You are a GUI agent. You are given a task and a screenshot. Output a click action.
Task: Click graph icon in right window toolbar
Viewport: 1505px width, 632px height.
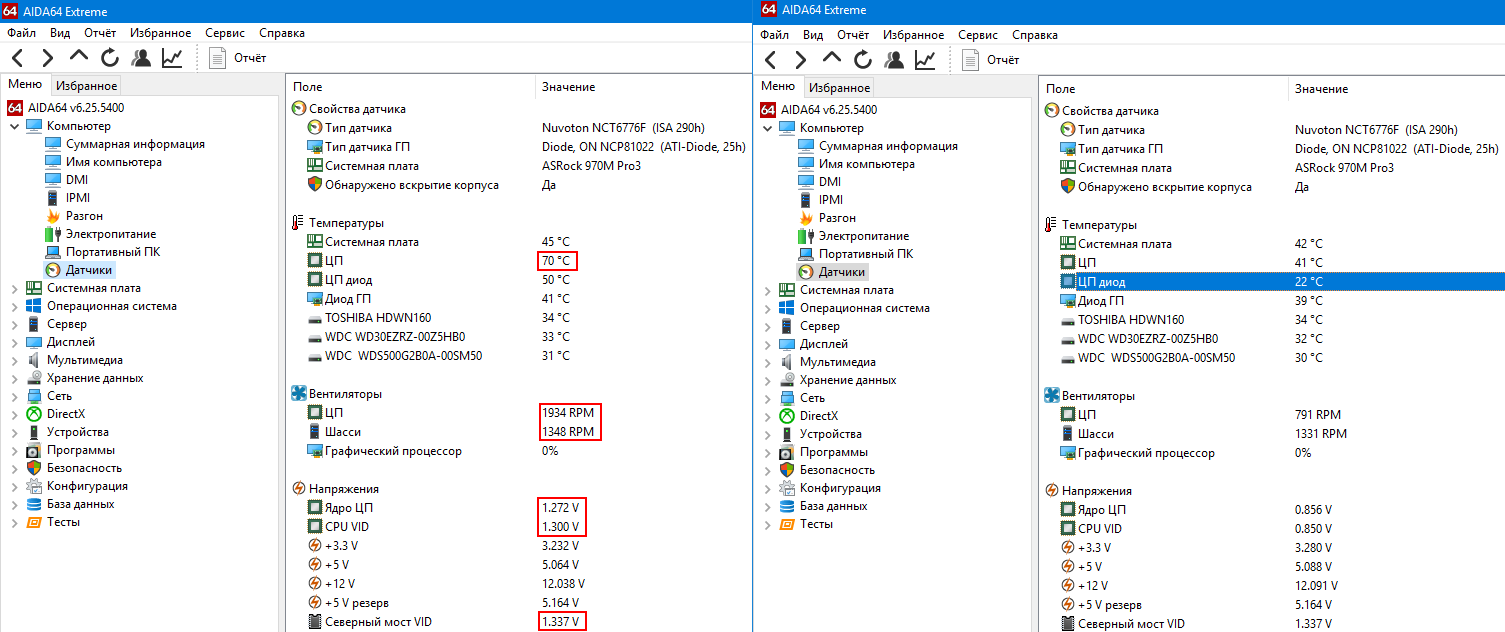pos(925,60)
